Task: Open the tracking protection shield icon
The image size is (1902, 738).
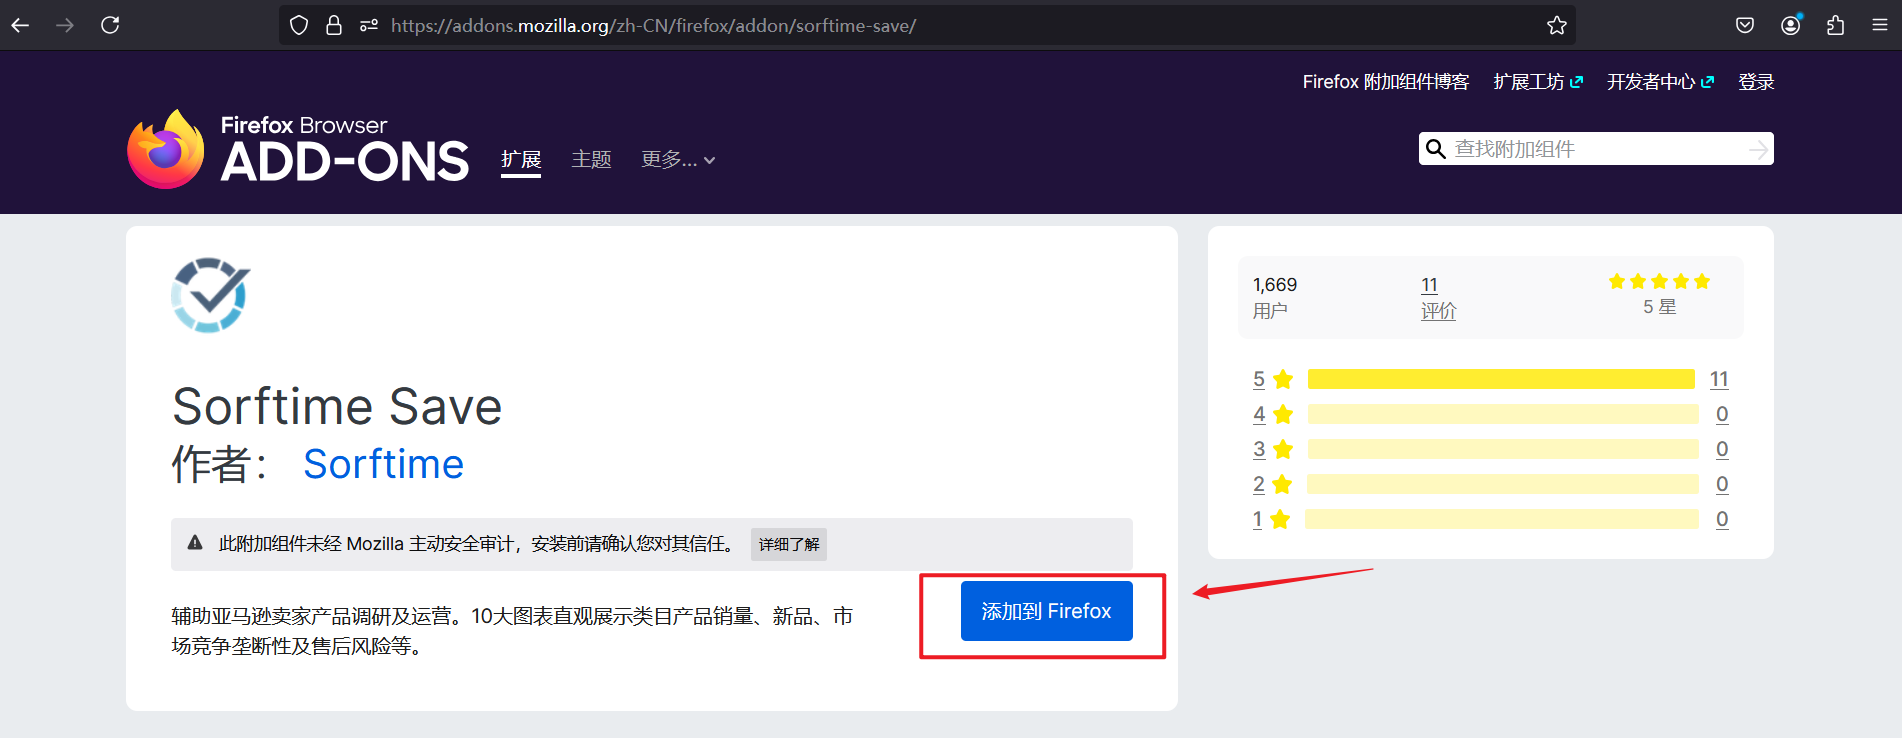Action: (299, 25)
